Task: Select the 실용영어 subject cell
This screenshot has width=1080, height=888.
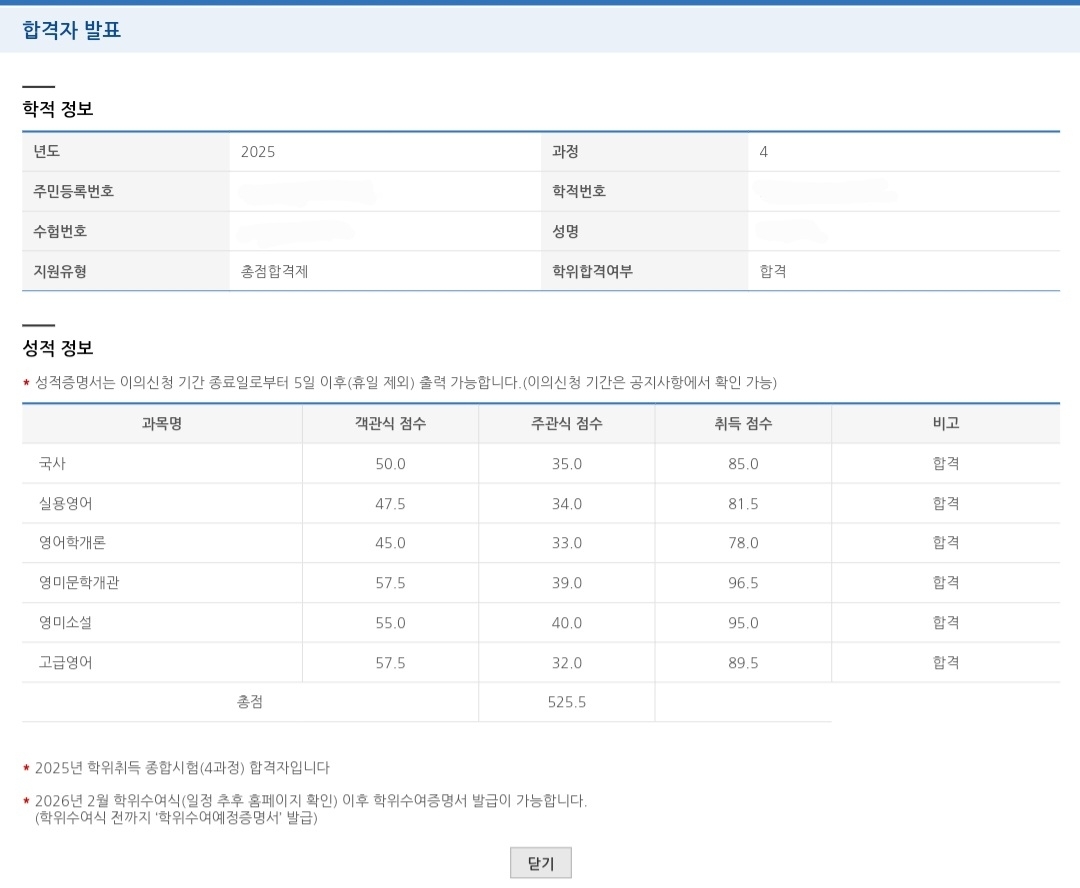Action: click(x=66, y=503)
